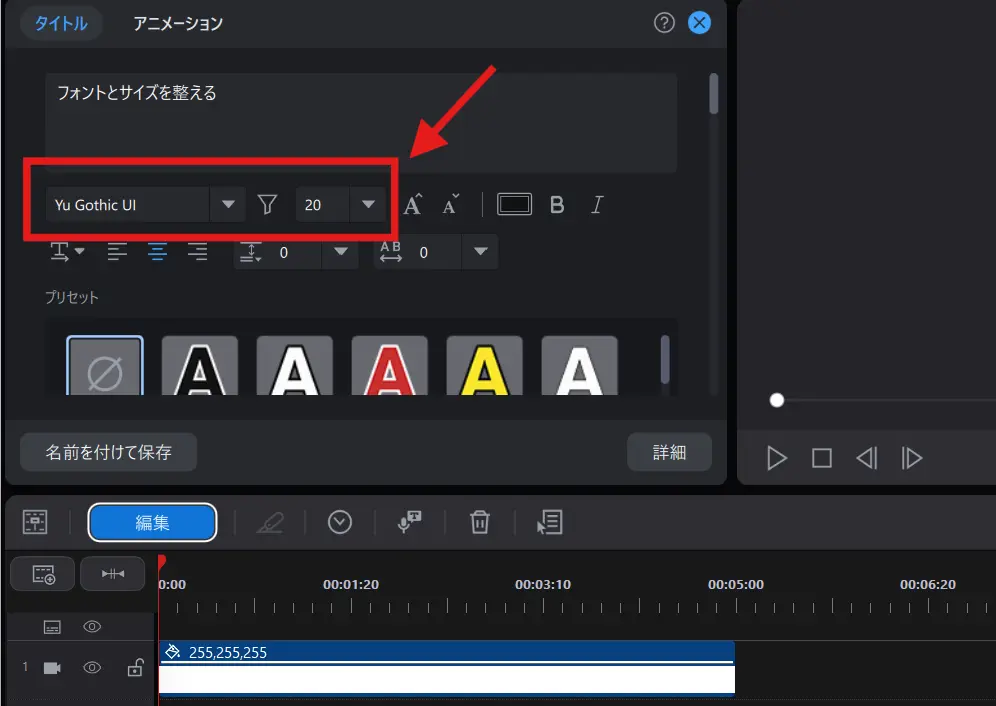Click 名前を付けて保存 button
The width and height of the screenshot is (996, 706).
(x=109, y=452)
